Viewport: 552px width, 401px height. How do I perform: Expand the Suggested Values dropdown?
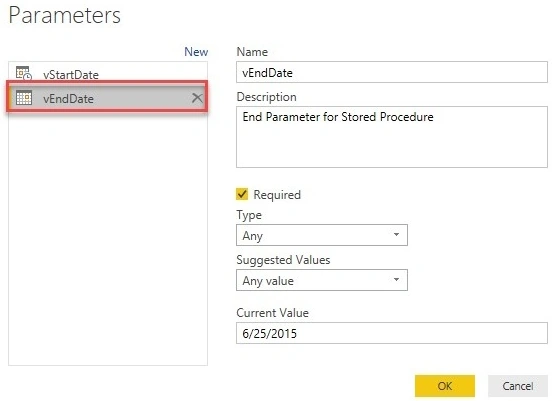click(x=322, y=280)
